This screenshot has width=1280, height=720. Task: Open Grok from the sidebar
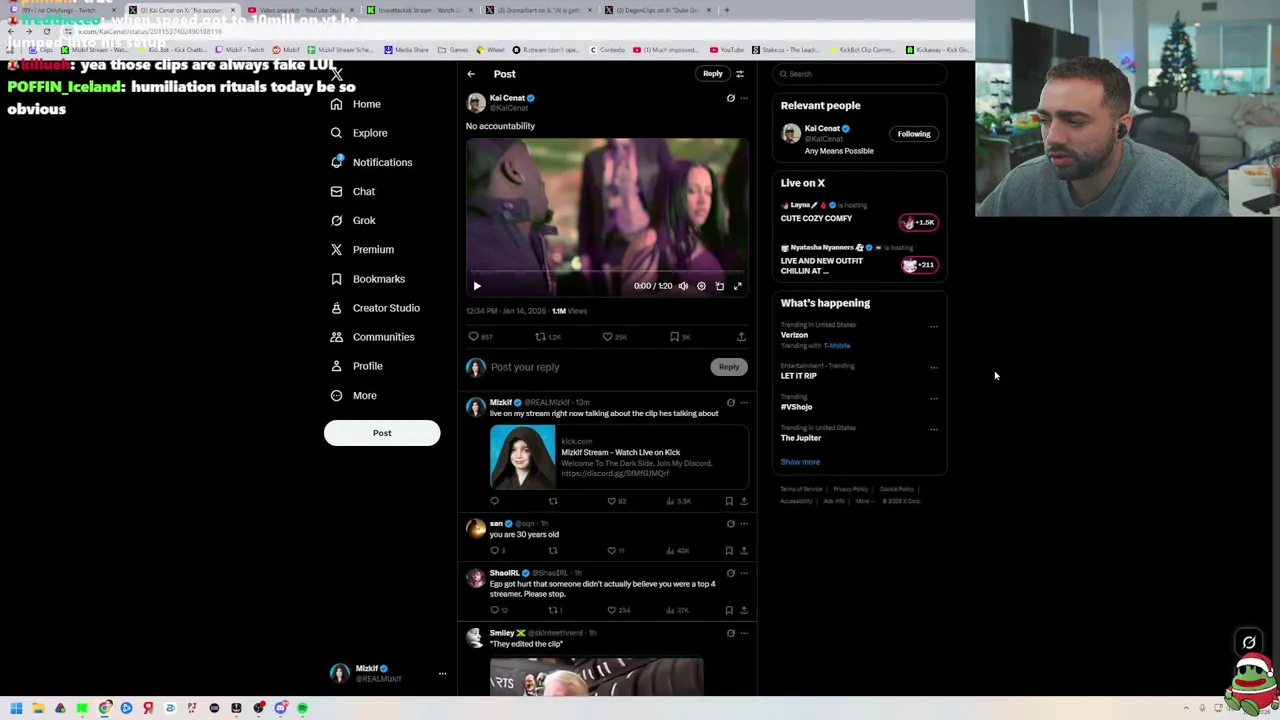[x=352, y=220]
